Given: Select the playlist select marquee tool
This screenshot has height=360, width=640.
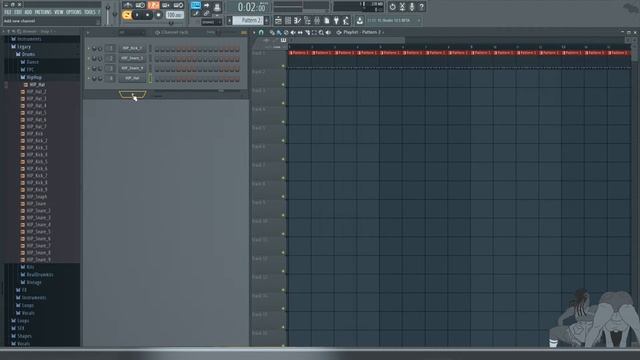Looking at the screenshot, I should click(x=314, y=32).
